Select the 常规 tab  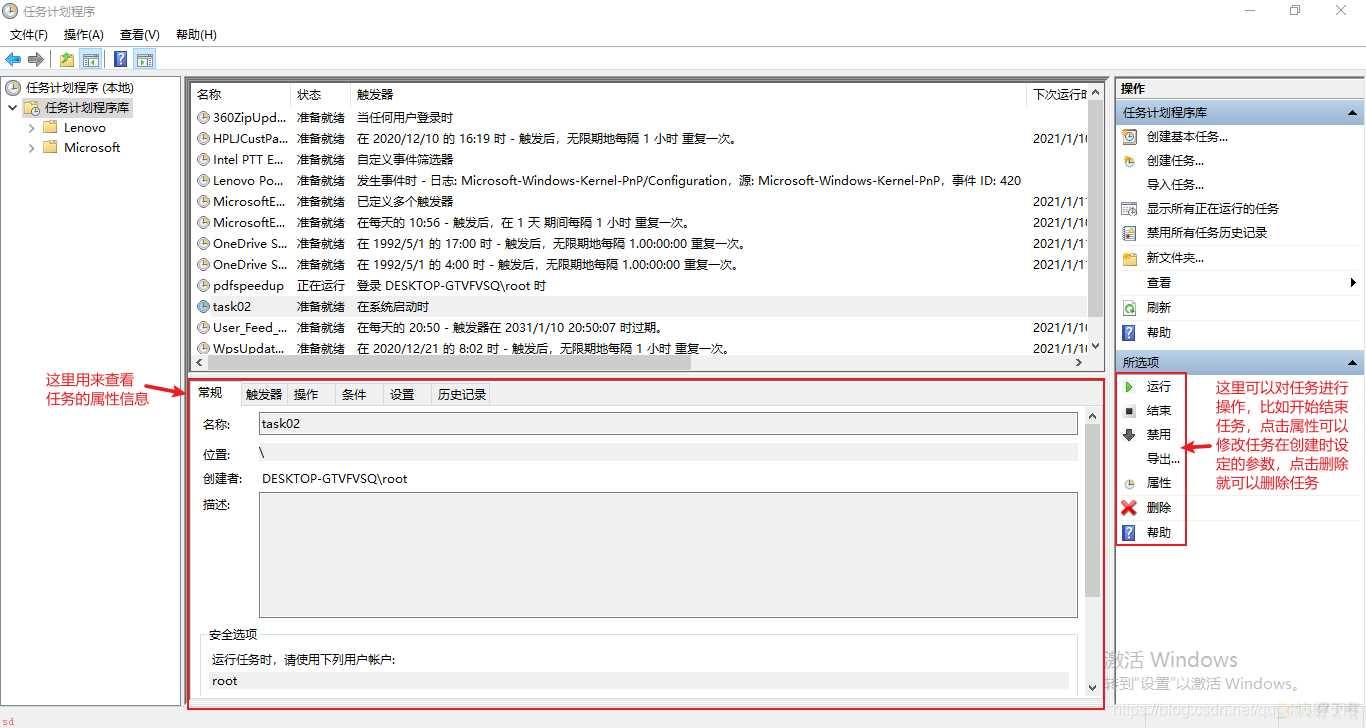click(211, 393)
